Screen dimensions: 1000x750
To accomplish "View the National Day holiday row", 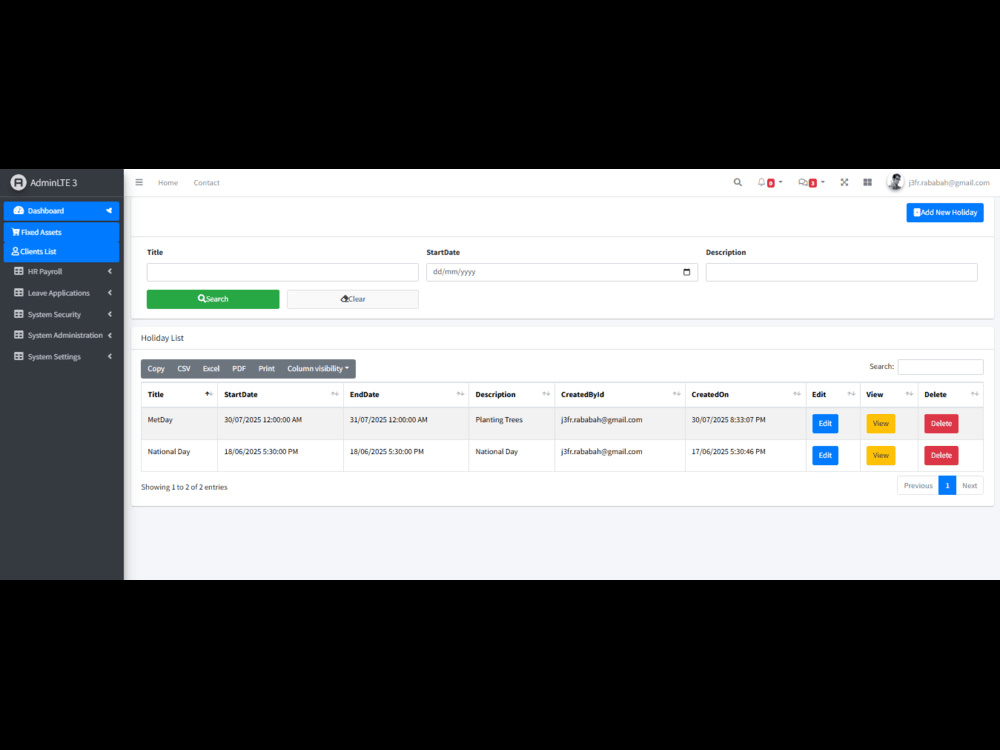I will coord(880,455).
